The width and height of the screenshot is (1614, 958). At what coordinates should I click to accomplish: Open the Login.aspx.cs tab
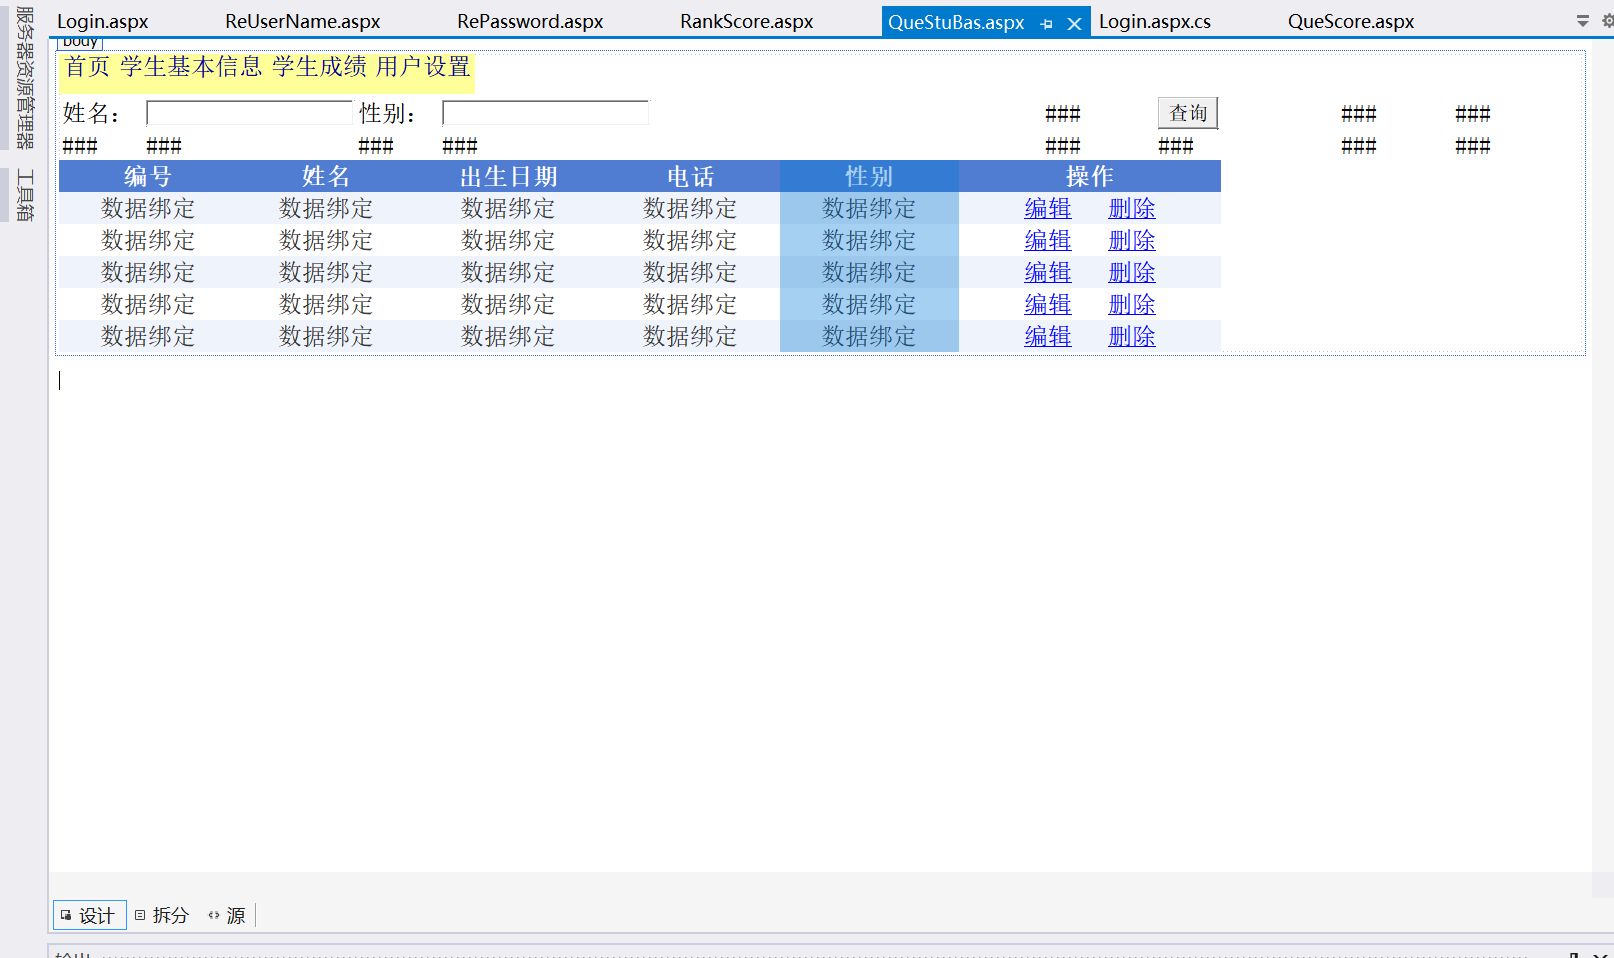pos(1154,21)
